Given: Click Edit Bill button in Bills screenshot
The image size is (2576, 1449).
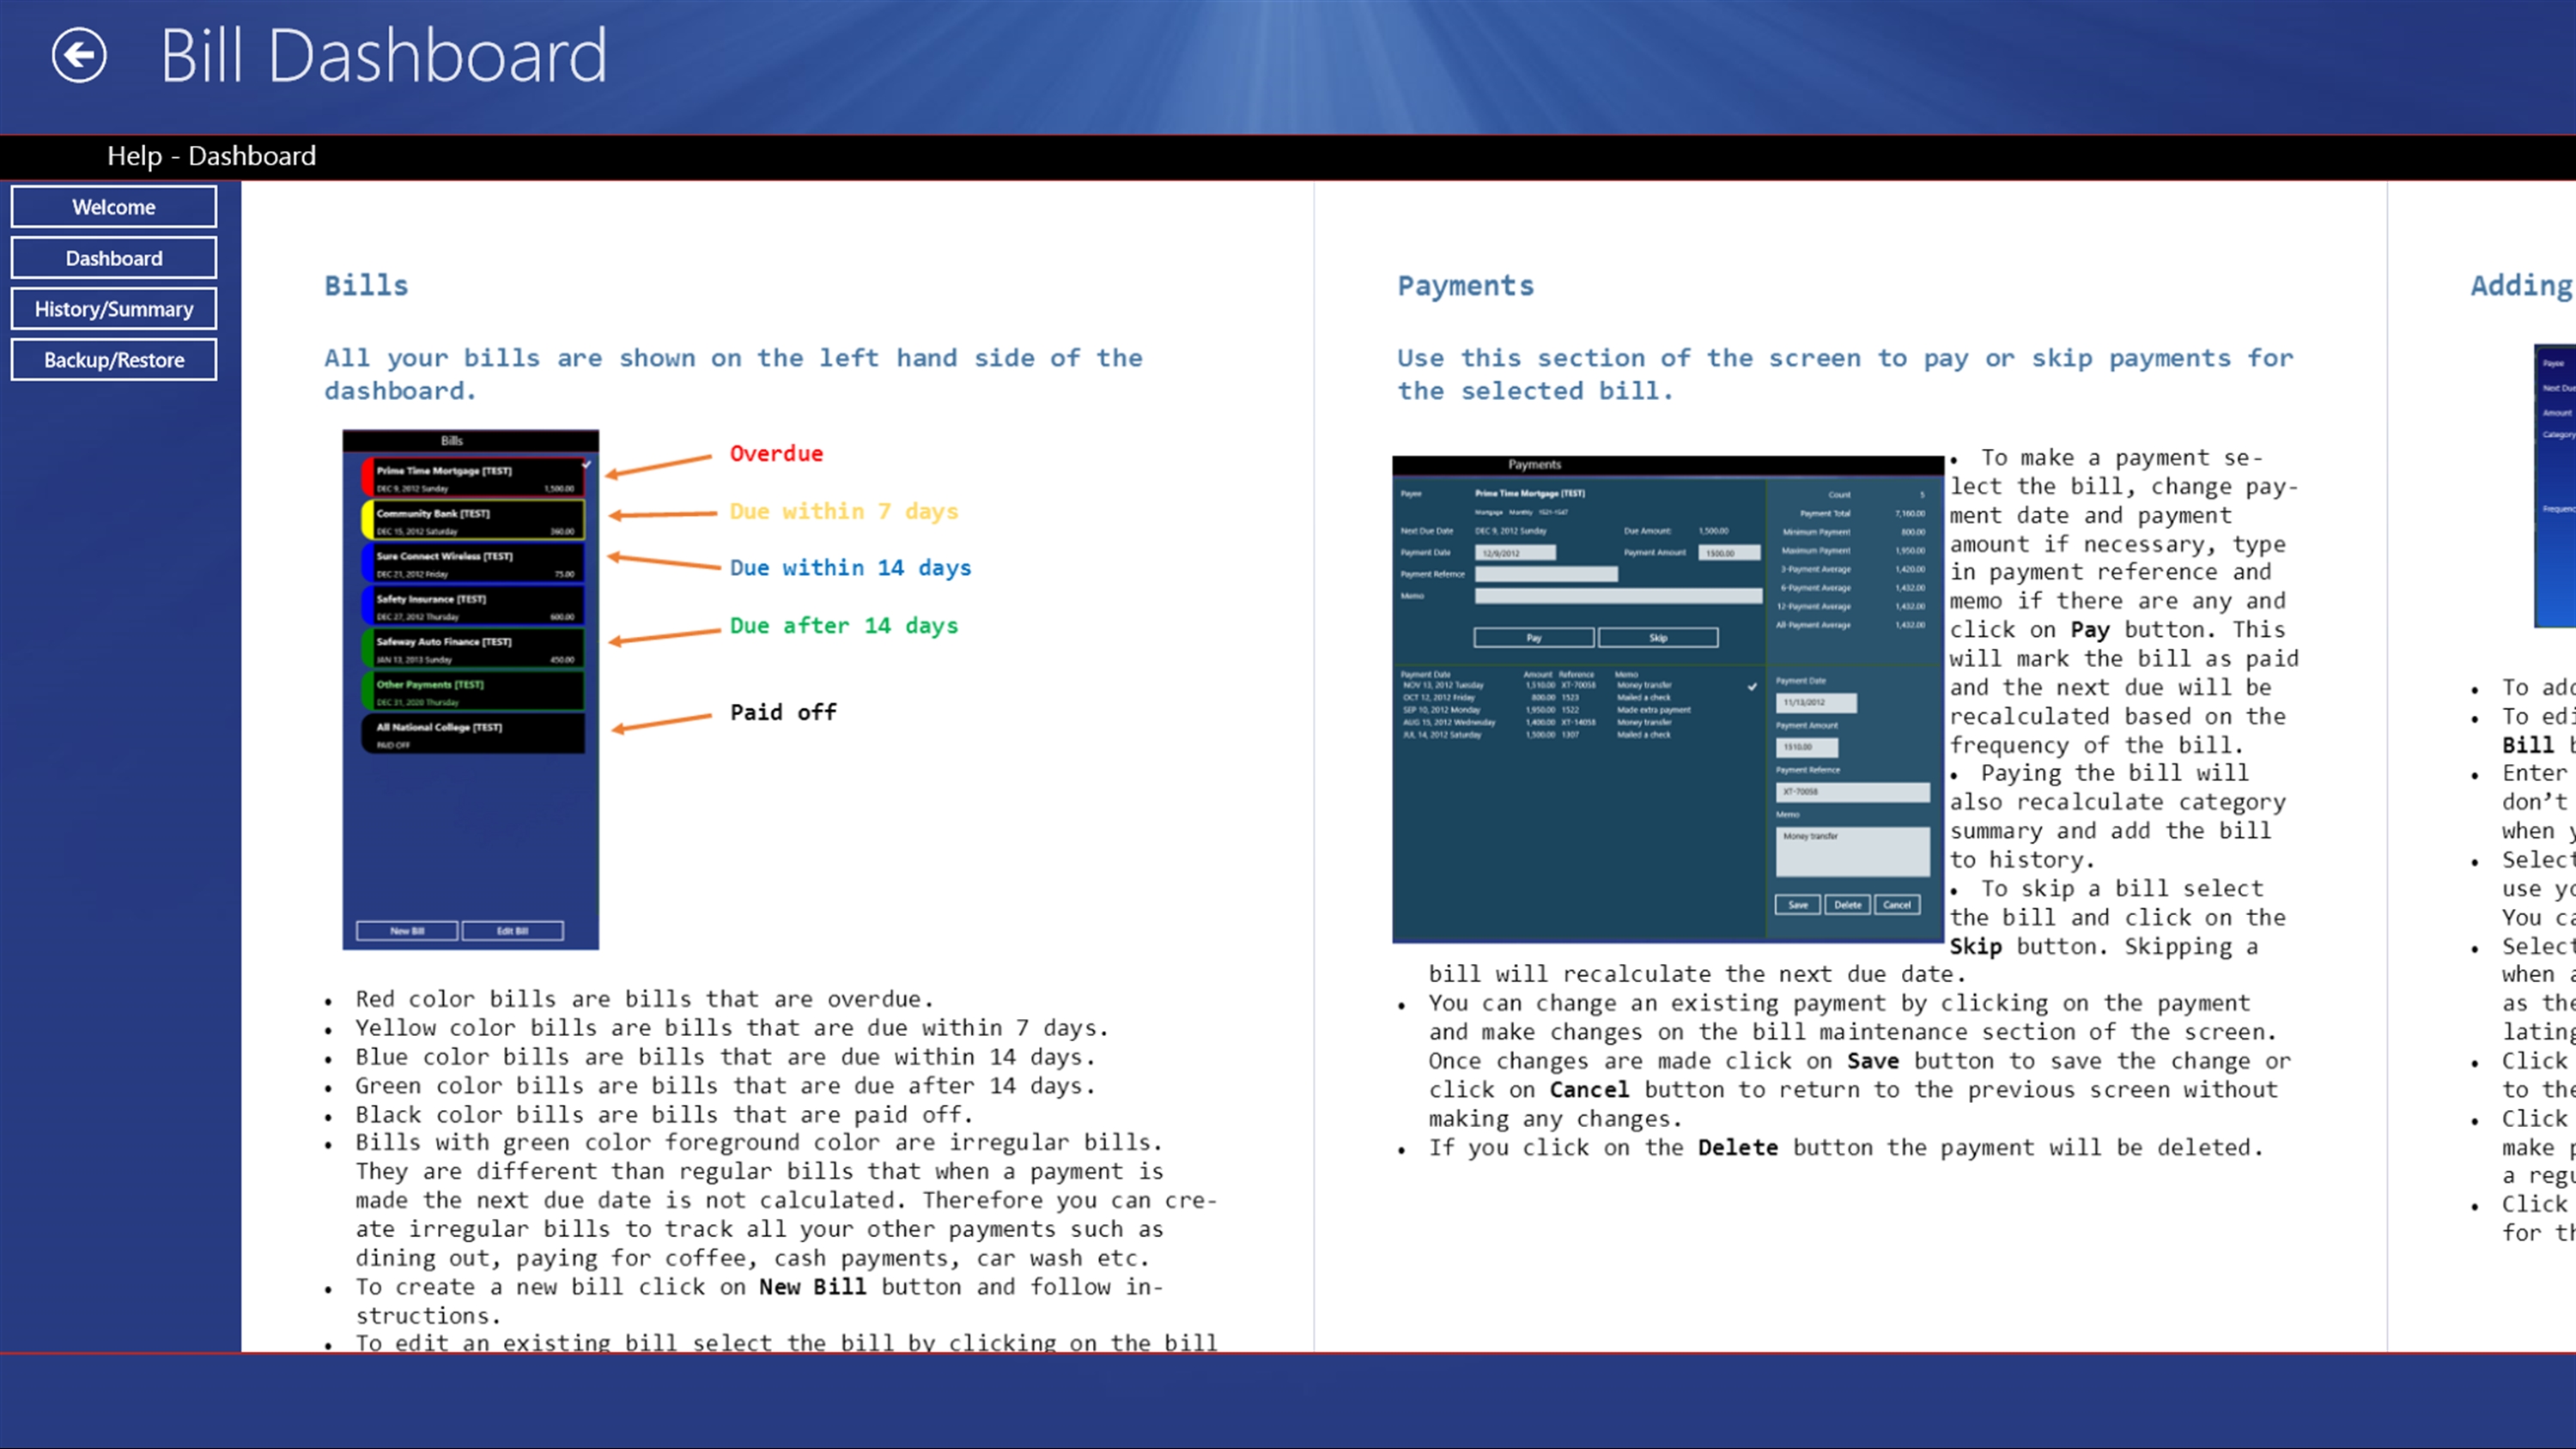Looking at the screenshot, I should pos(512,931).
